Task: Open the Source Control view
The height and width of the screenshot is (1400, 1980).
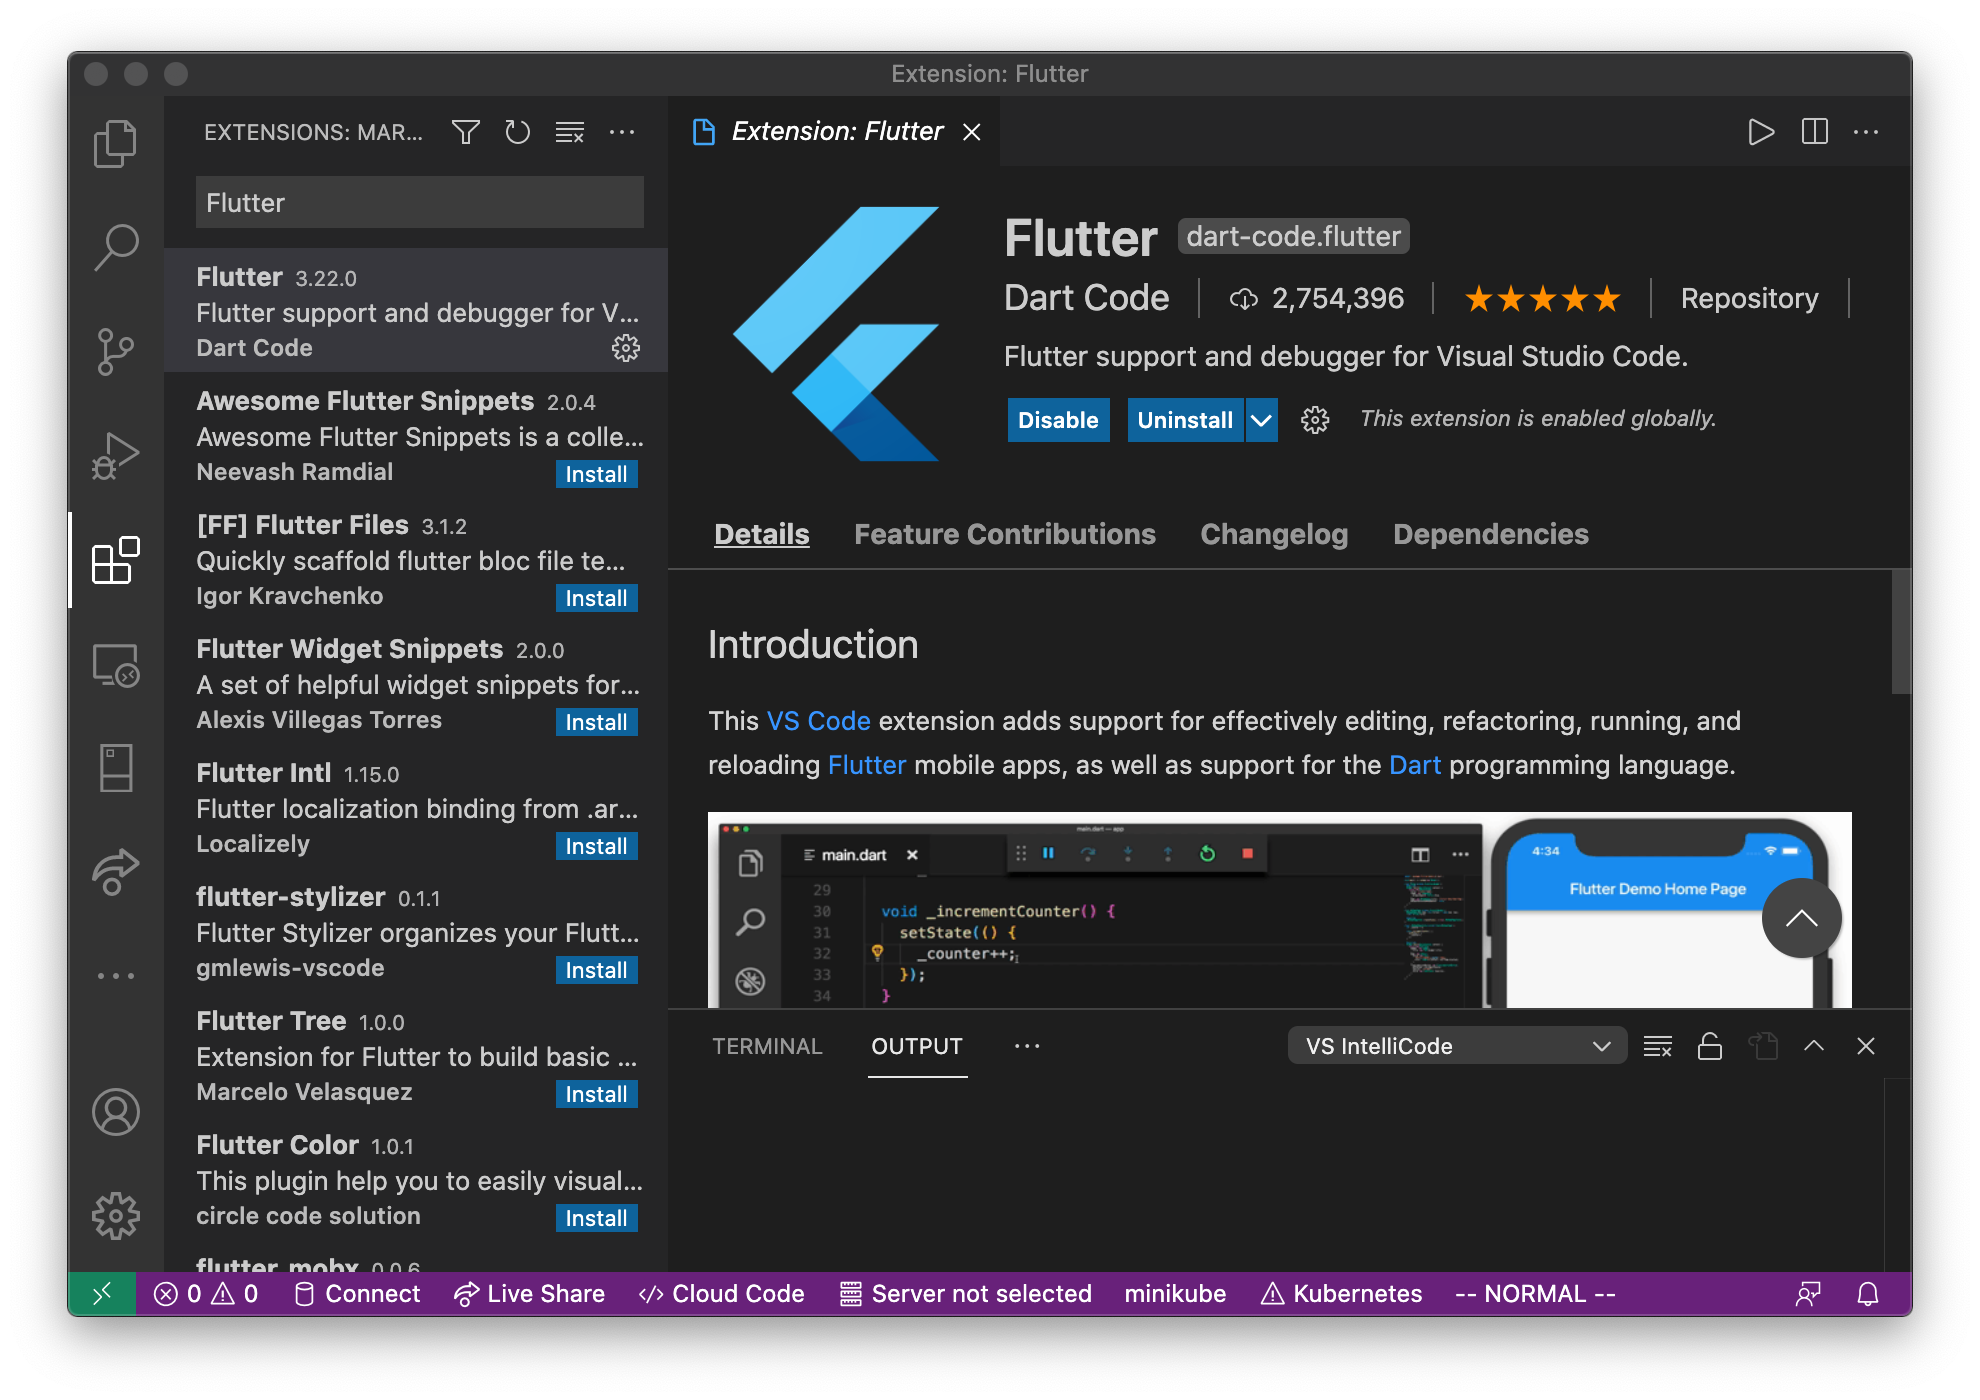Action: (x=116, y=351)
